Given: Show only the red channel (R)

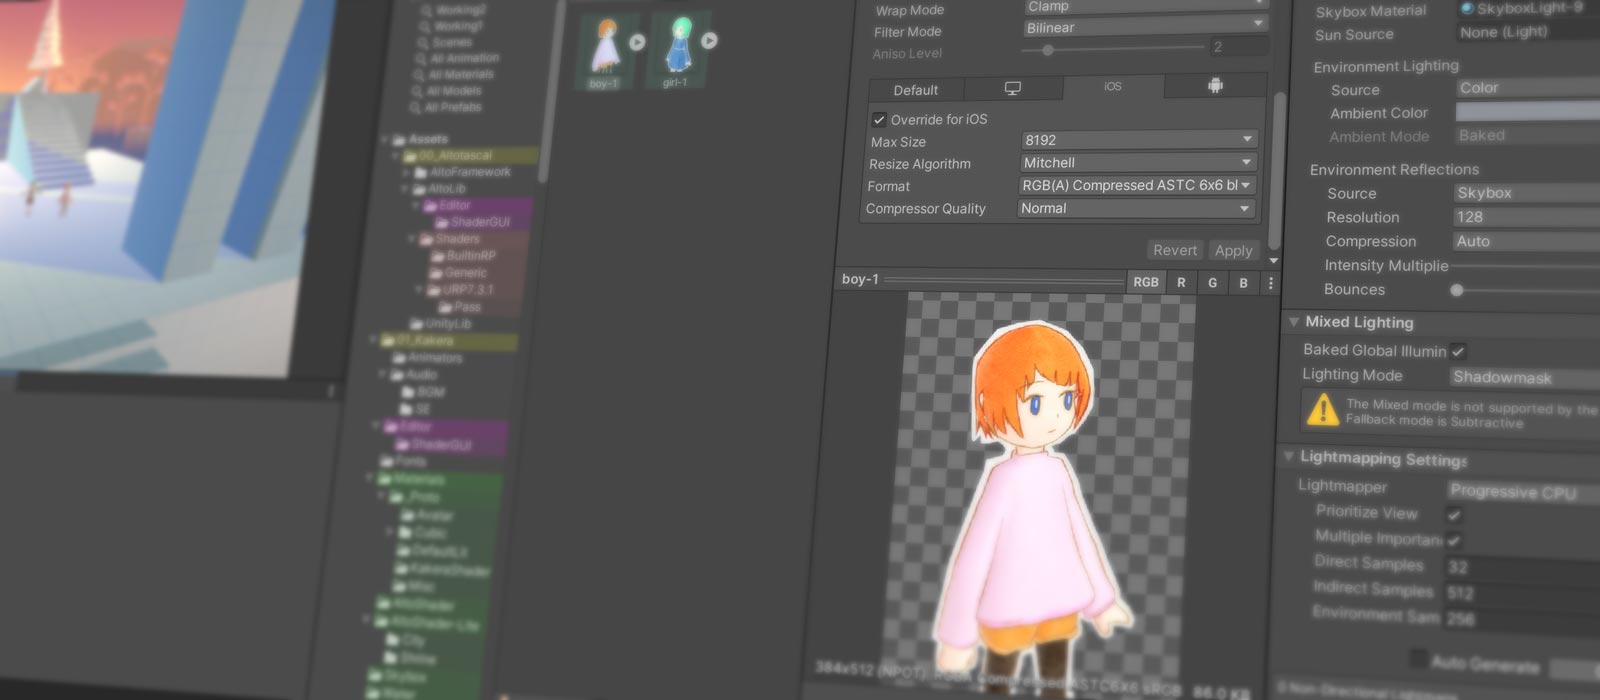Looking at the screenshot, I should tap(1181, 283).
